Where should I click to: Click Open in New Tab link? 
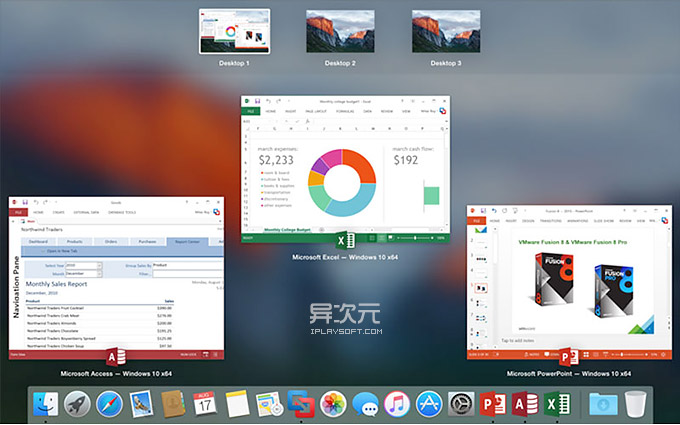coord(62,251)
